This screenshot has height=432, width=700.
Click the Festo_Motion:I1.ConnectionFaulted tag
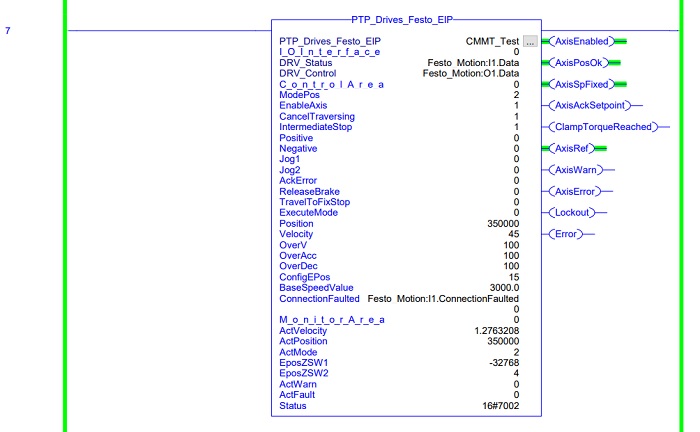443,299
